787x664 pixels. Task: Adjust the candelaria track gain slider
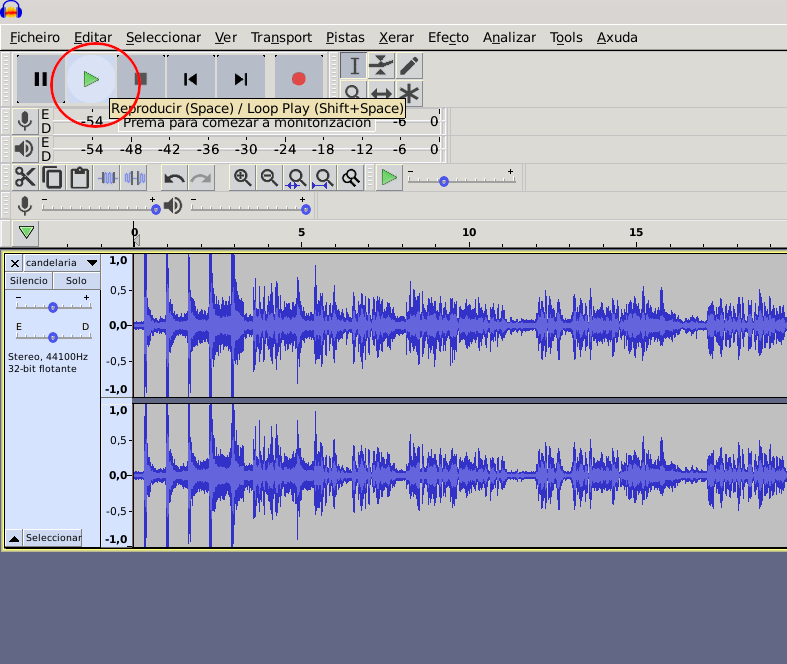coord(53,307)
